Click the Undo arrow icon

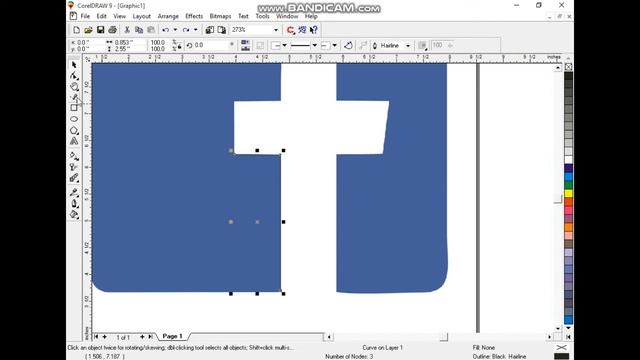166,30
